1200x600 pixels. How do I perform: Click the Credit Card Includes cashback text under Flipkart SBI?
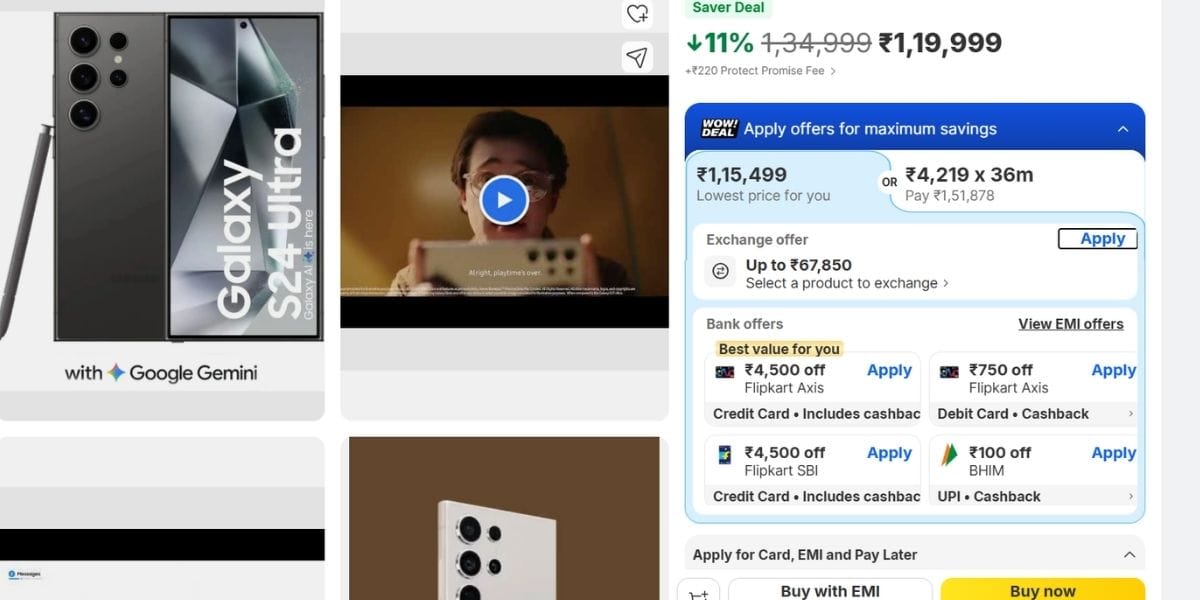click(x=816, y=497)
